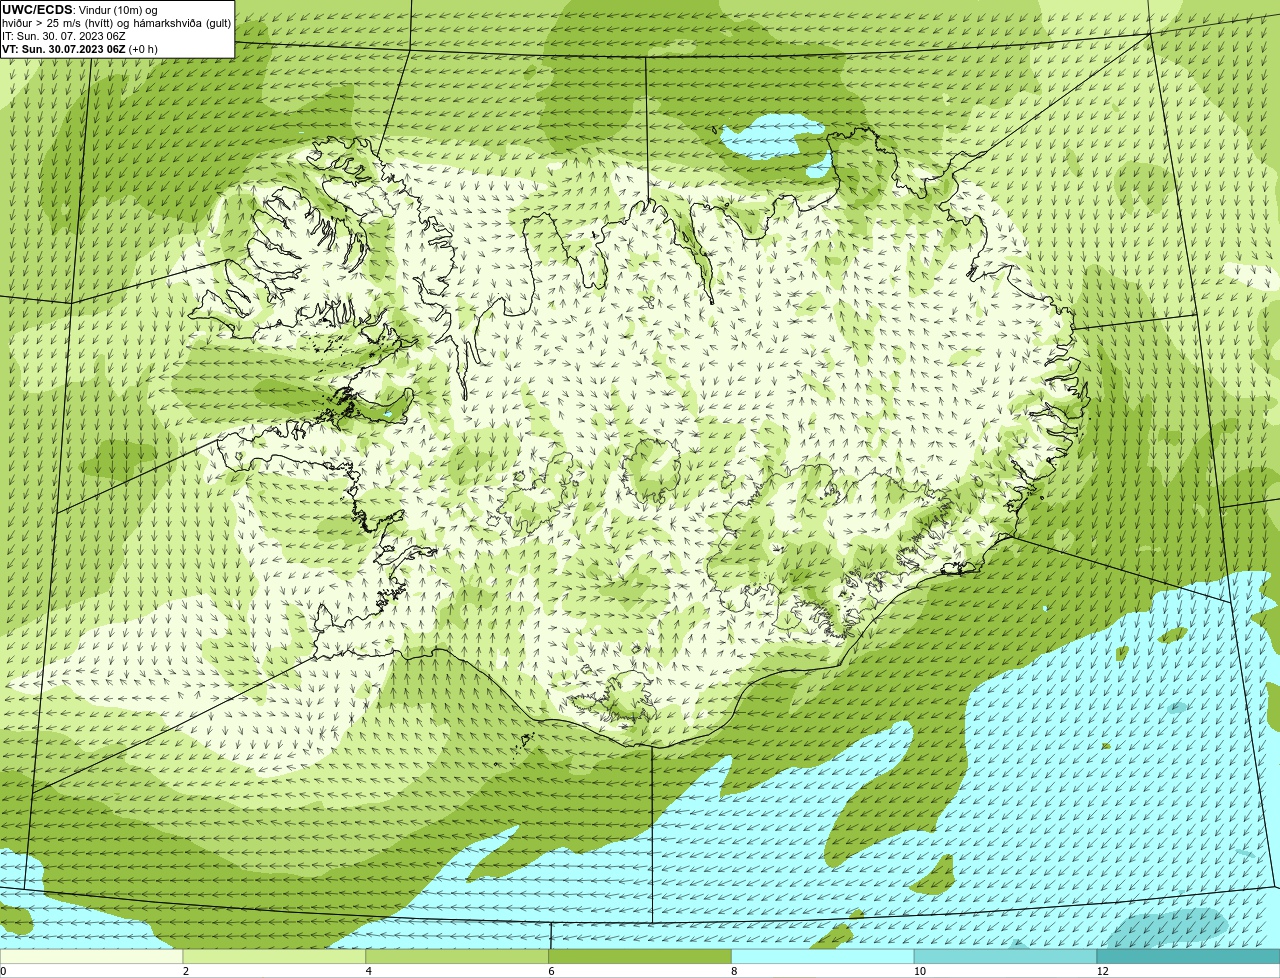Click the legend scale label "2"

point(186,971)
